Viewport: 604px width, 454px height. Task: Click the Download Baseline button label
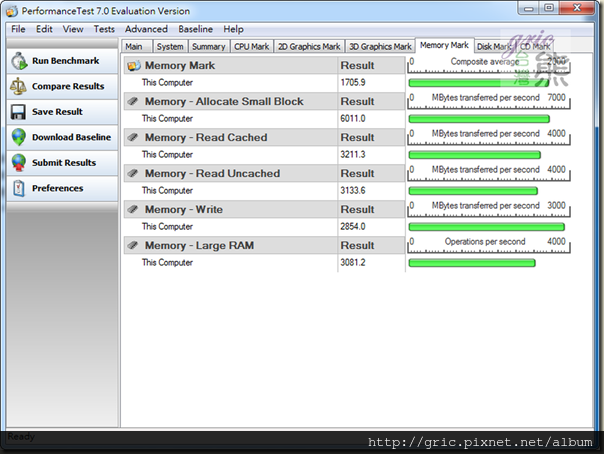[x=71, y=137]
